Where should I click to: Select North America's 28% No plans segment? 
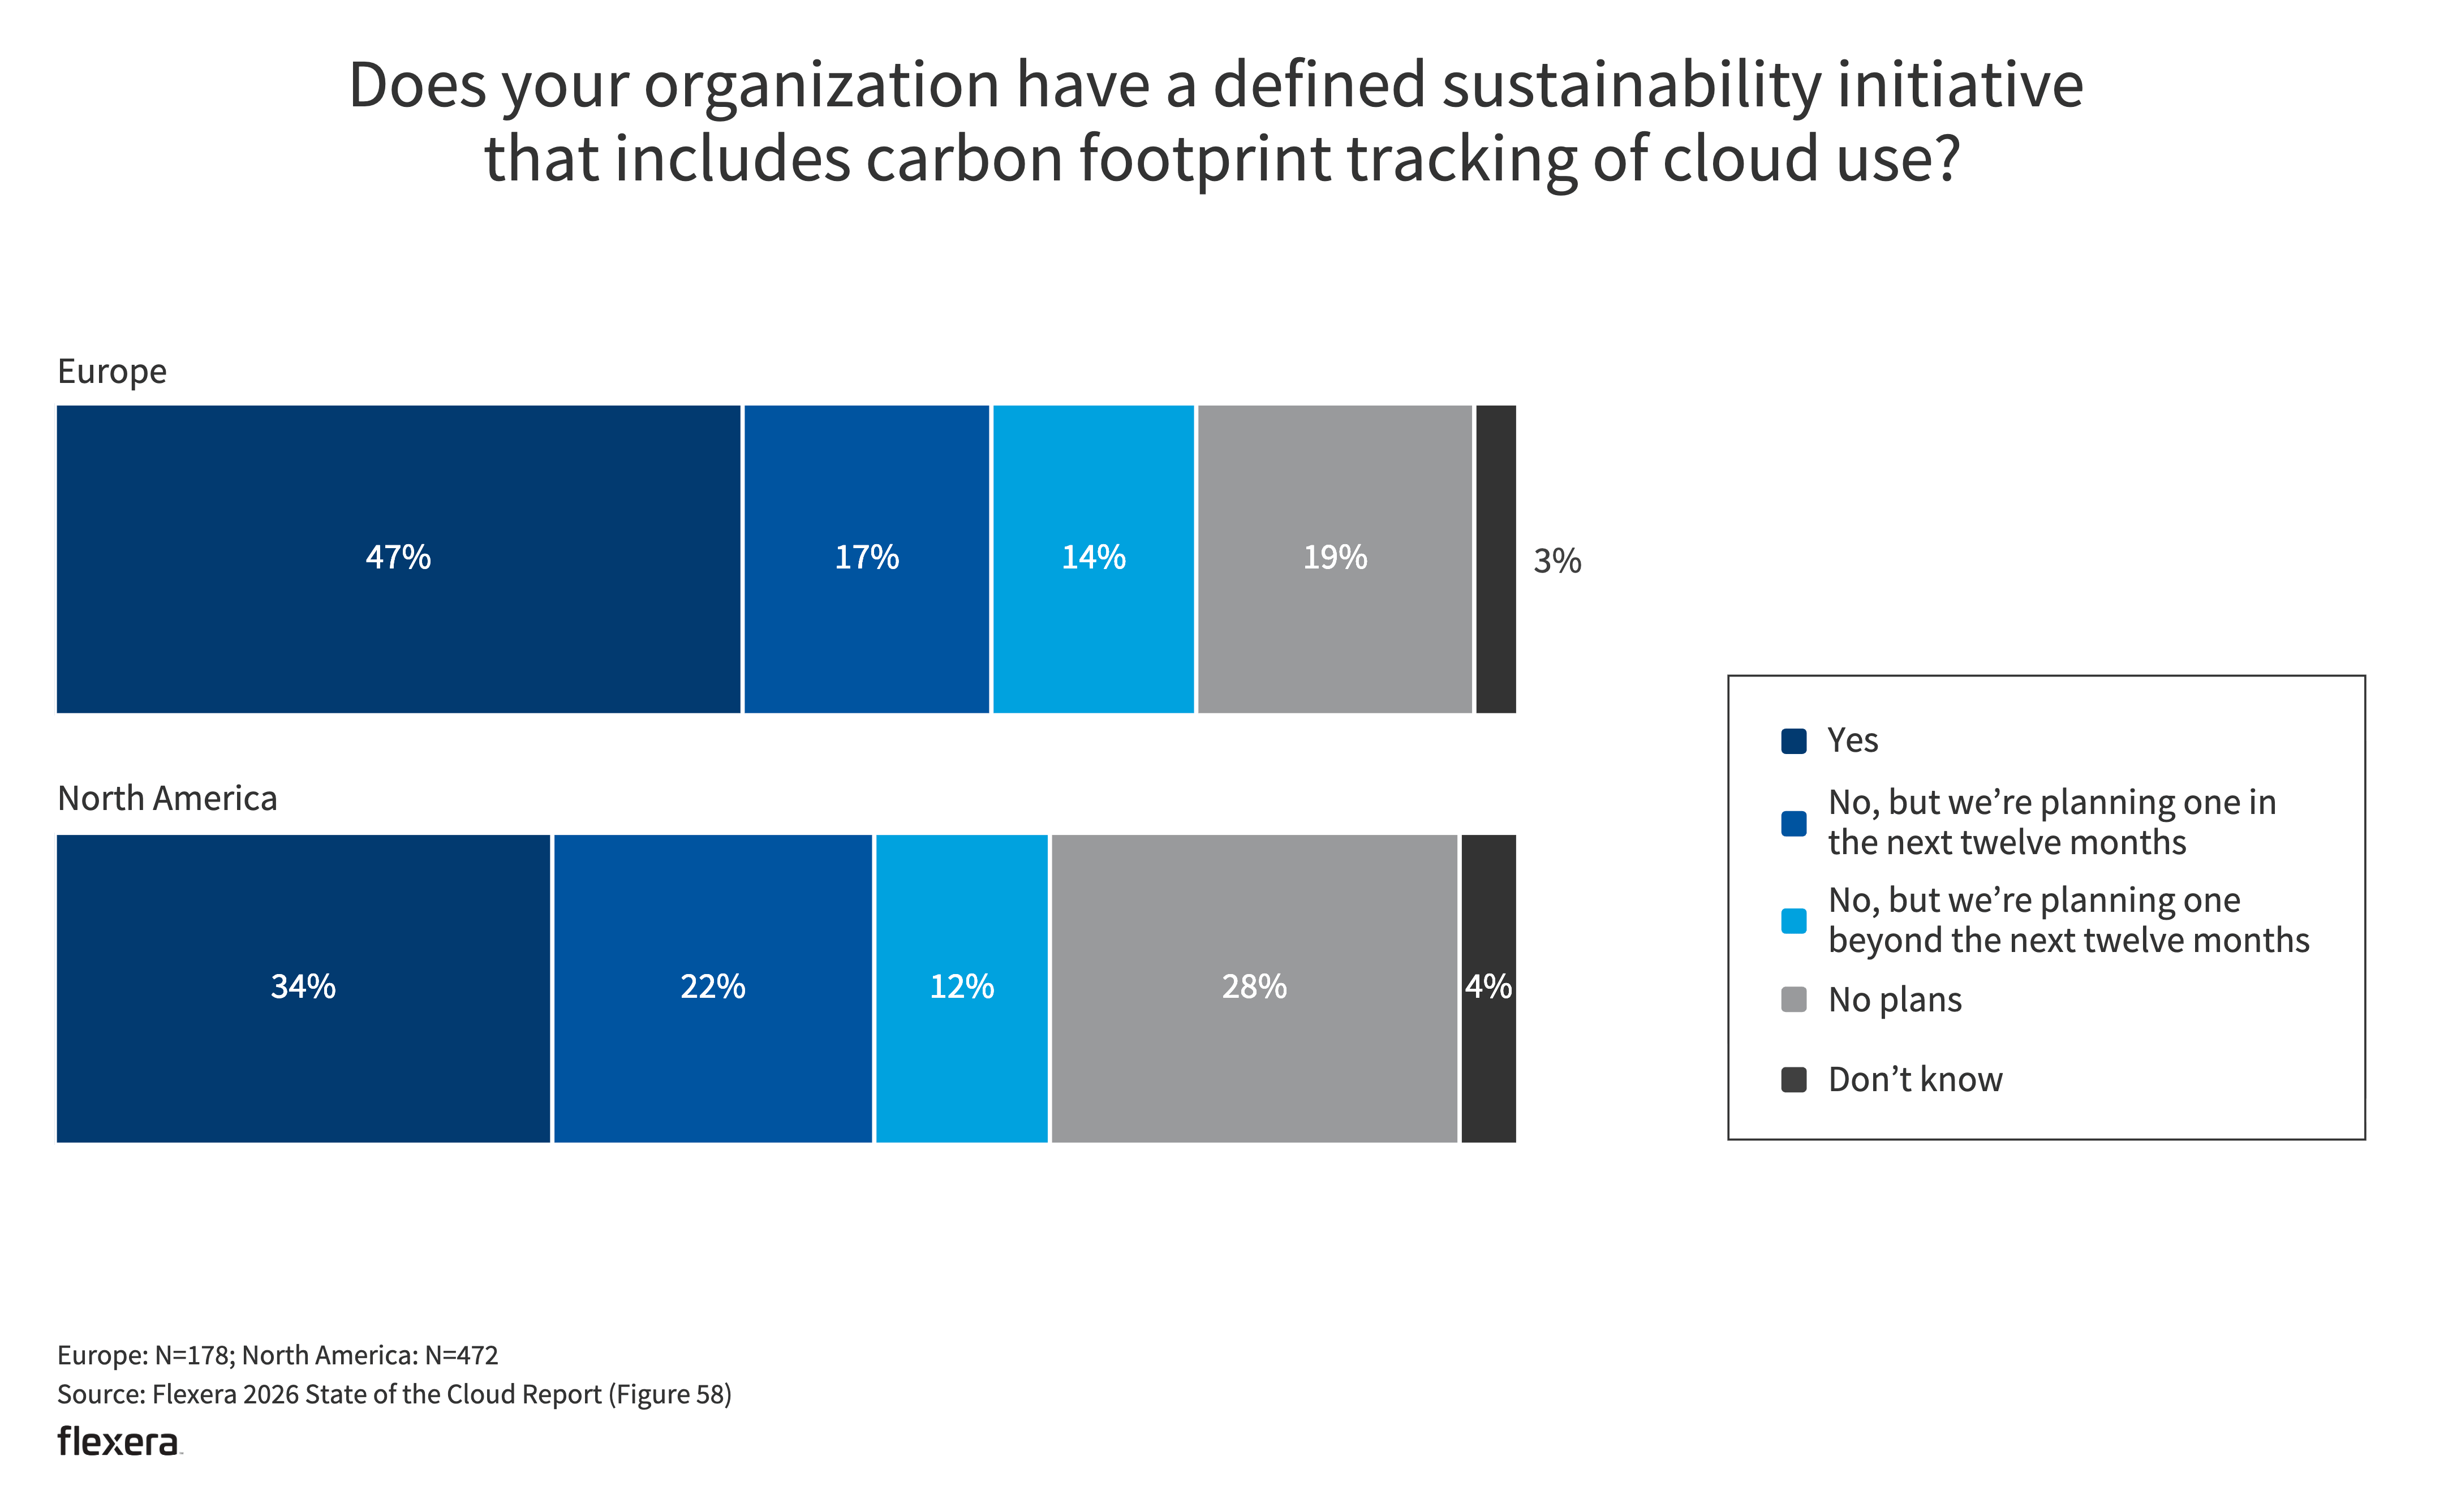coord(1254,988)
